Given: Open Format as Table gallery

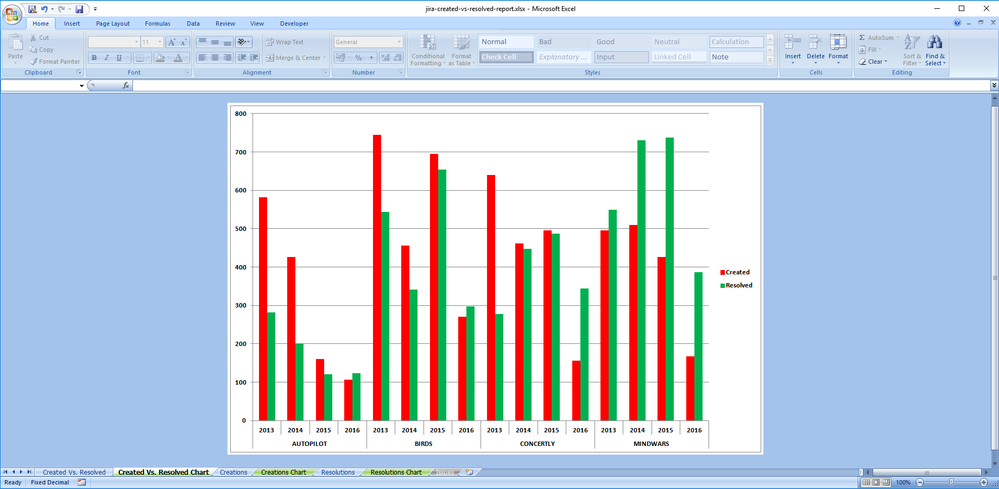Looking at the screenshot, I should click(x=461, y=50).
